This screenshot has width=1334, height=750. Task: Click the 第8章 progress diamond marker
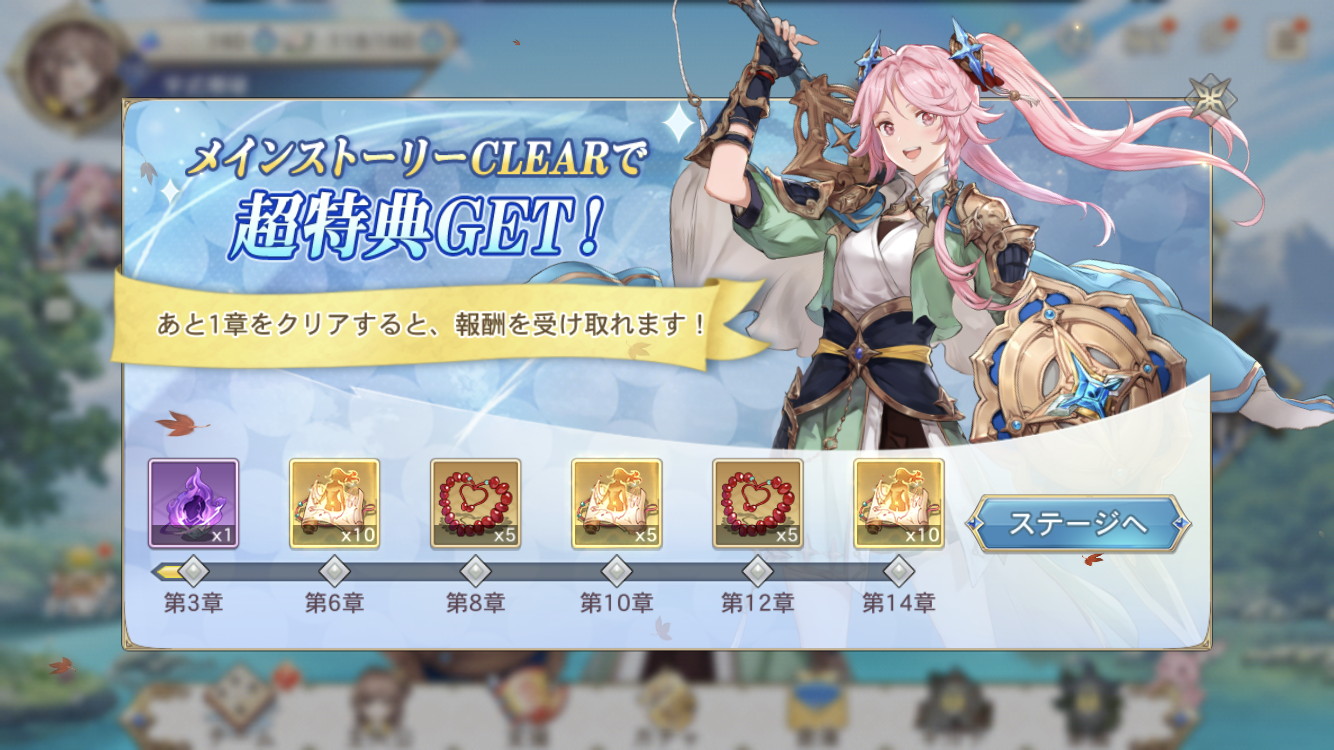(x=476, y=572)
